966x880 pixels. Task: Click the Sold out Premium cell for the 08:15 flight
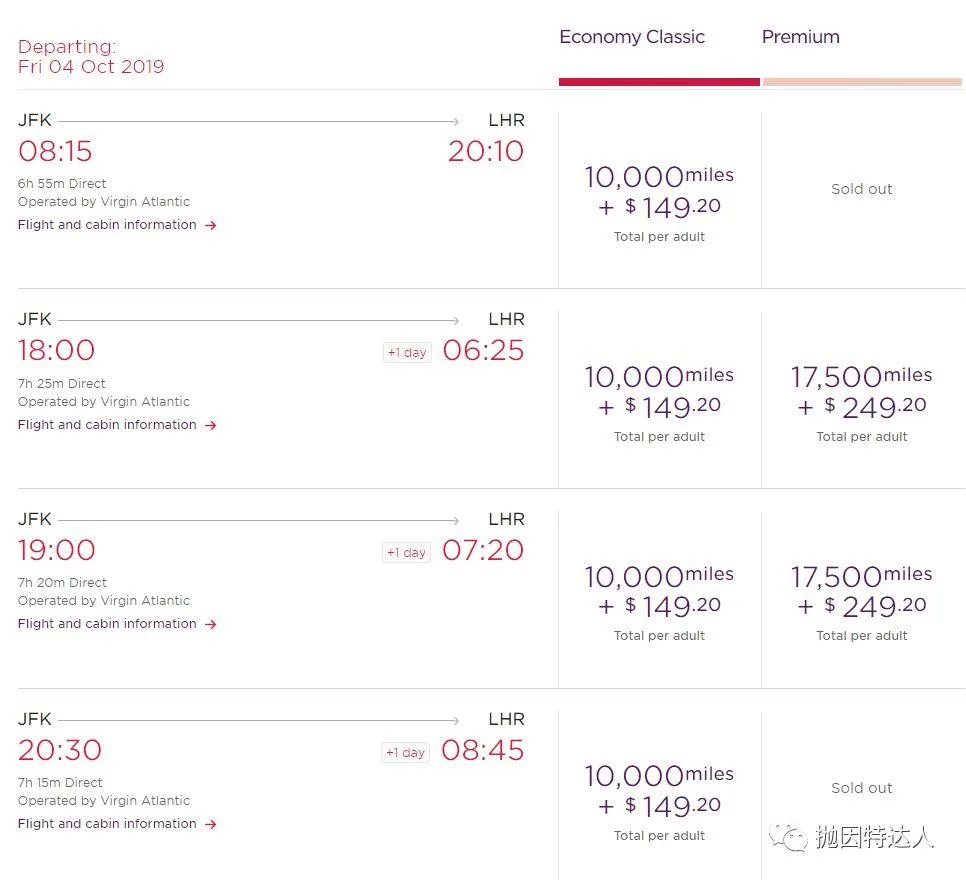point(862,189)
